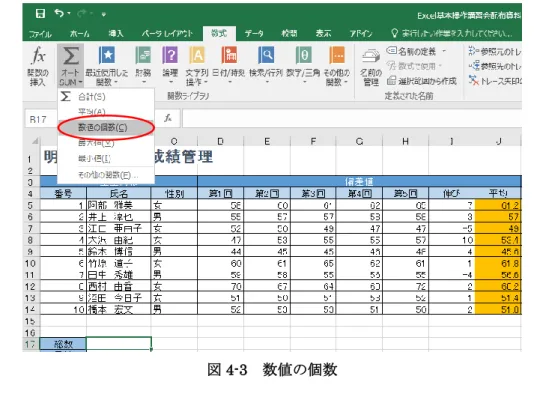This screenshot has width=534, height=394.
Task: Open the その他の関数 icon
Action: (x=336, y=55)
